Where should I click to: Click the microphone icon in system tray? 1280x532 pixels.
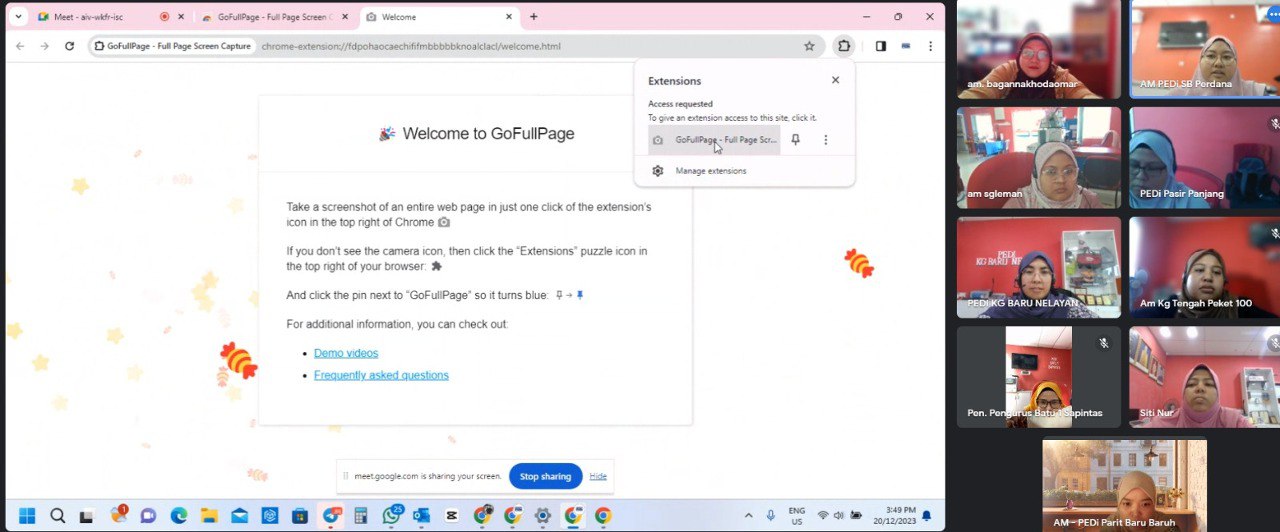click(x=770, y=516)
